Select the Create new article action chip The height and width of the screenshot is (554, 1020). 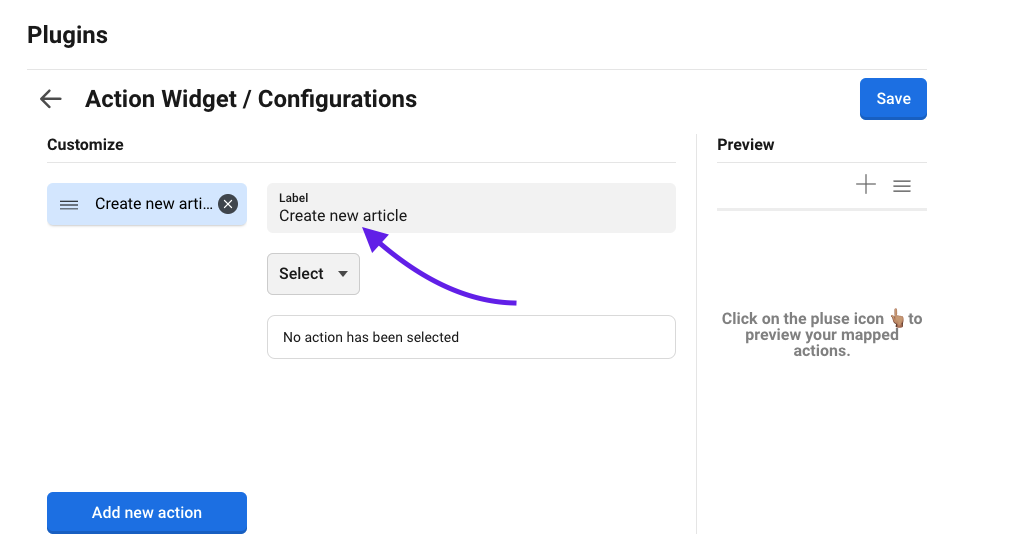tap(152, 204)
